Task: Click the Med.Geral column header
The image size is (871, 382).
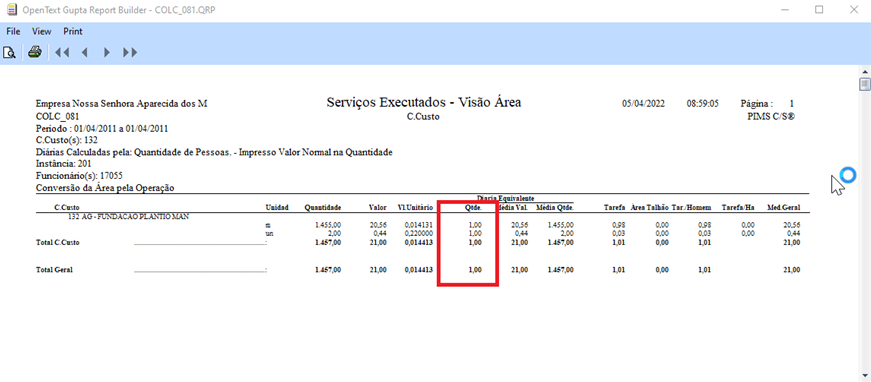Action: point(783,208)
